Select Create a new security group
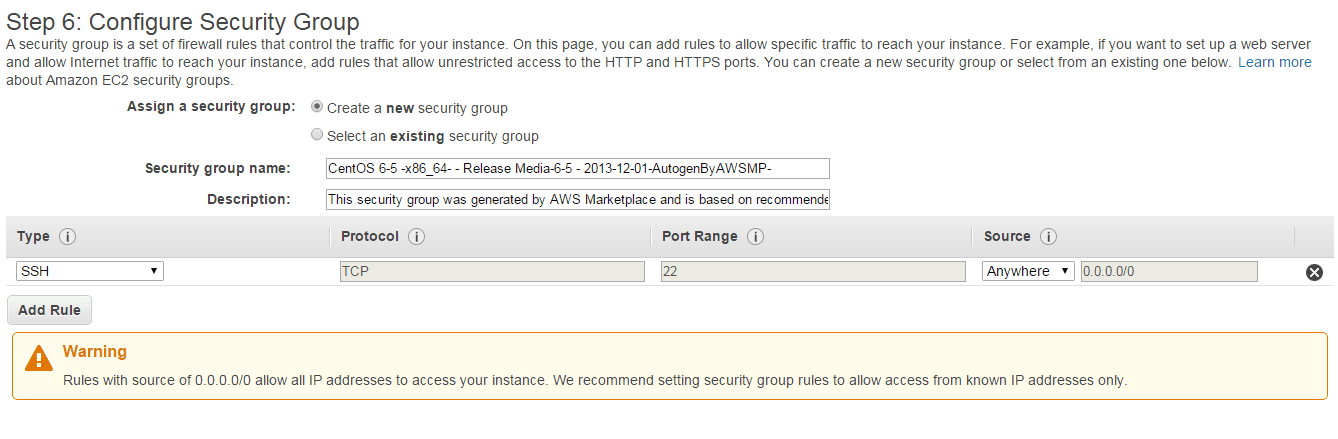Image resolution: width=1338 pixels, height=439 pixels. [x=317, y=107]
